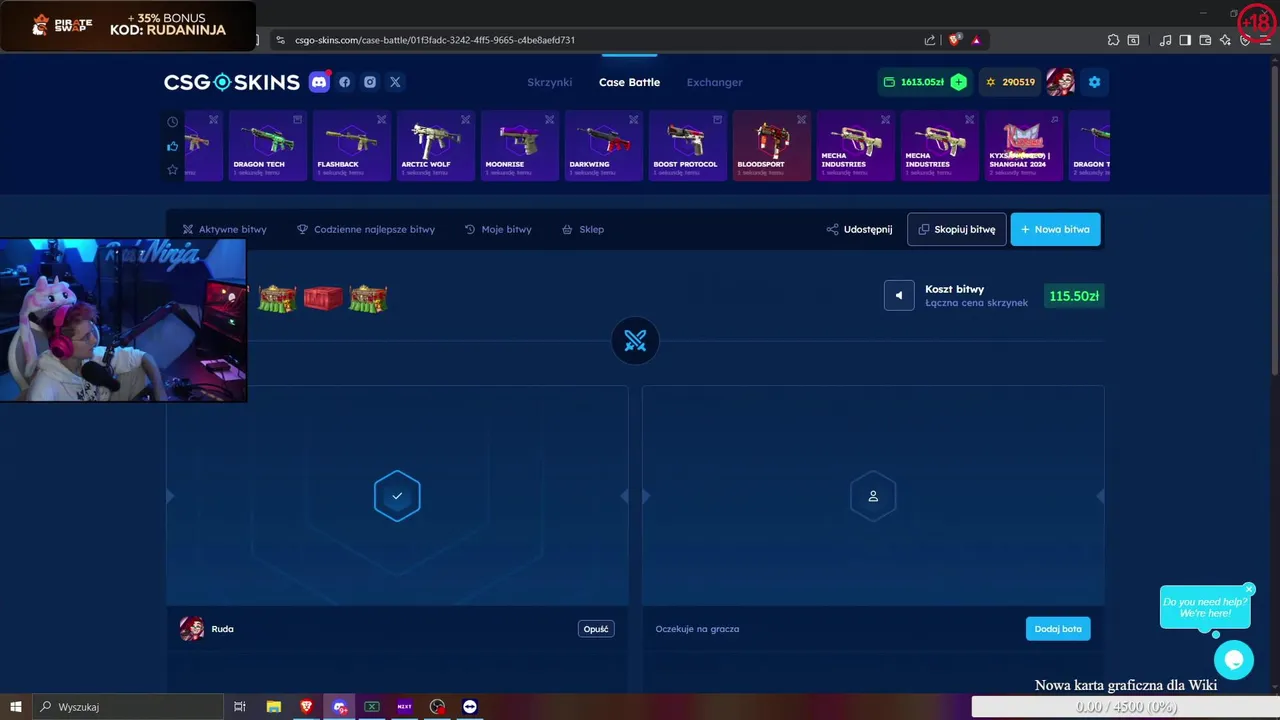
Task: Show favorite drops via star icon
Action: click(x=172, y=170)
